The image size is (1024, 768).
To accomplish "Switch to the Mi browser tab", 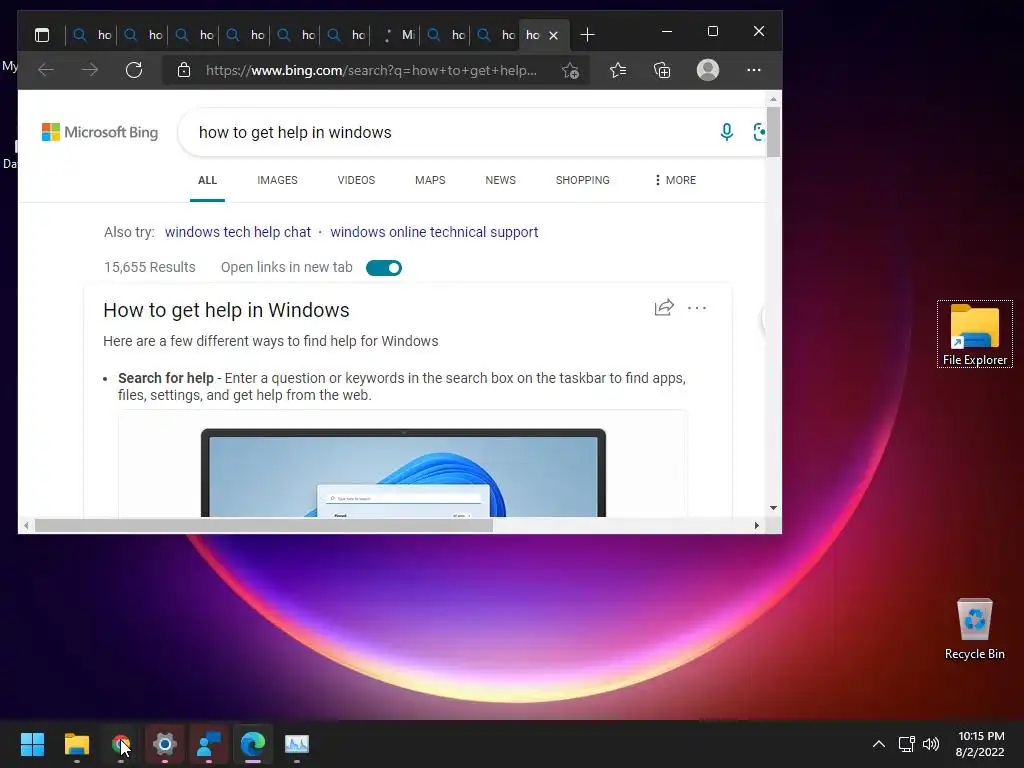I will (398, 35).
